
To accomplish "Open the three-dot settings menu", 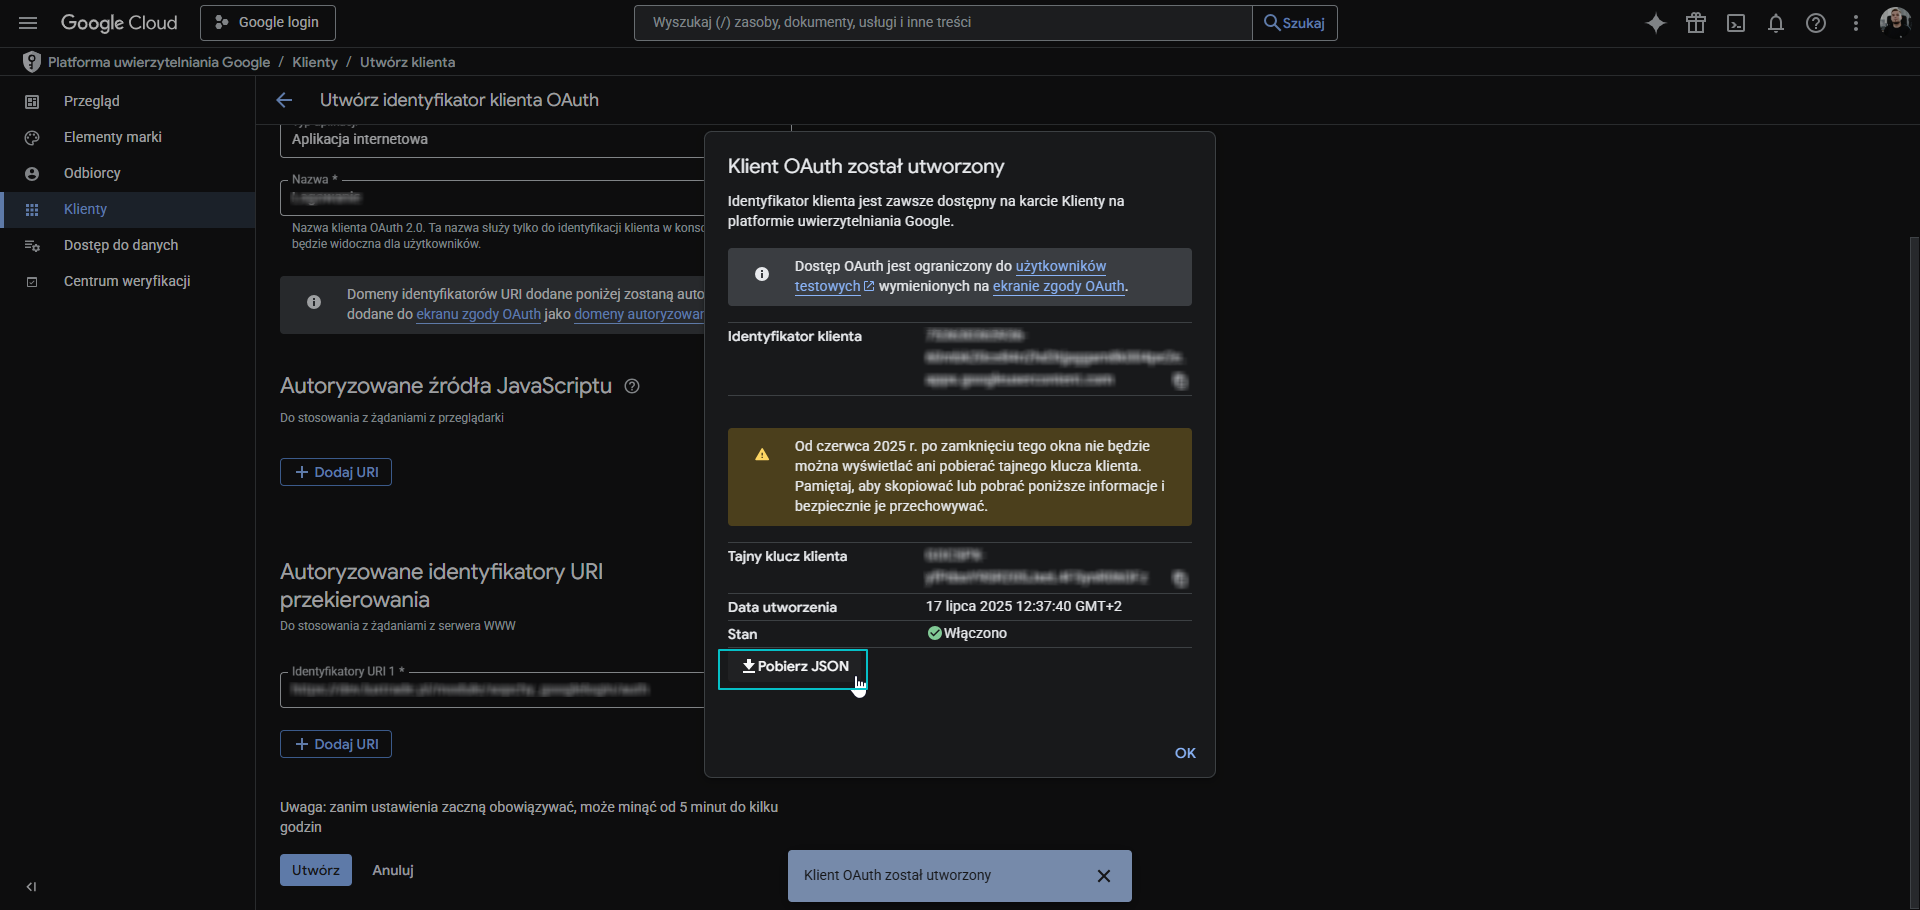I will (1856, 23).
